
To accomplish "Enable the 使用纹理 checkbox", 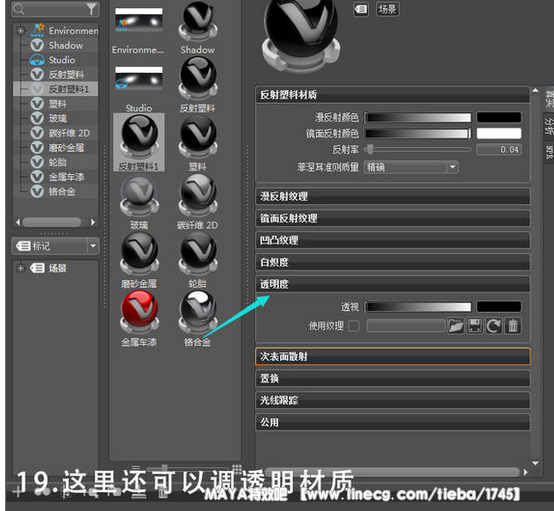I will point(354,326).
